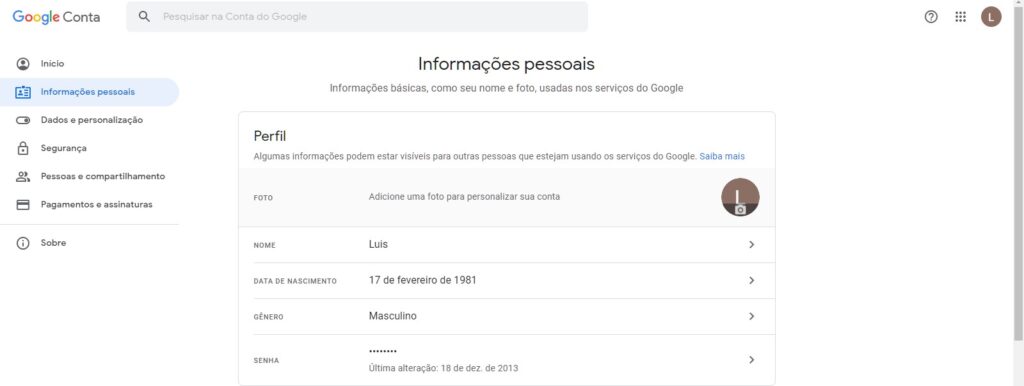Click the Pagamentos e assinaturas card icon
1024x386 pixels.
[23, 204]
